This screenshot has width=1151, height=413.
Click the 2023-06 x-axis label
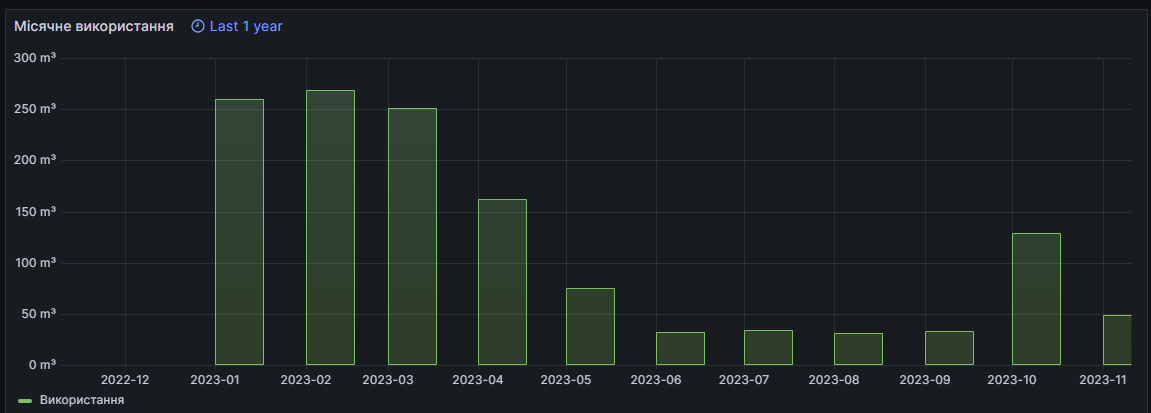pos(656,380)
